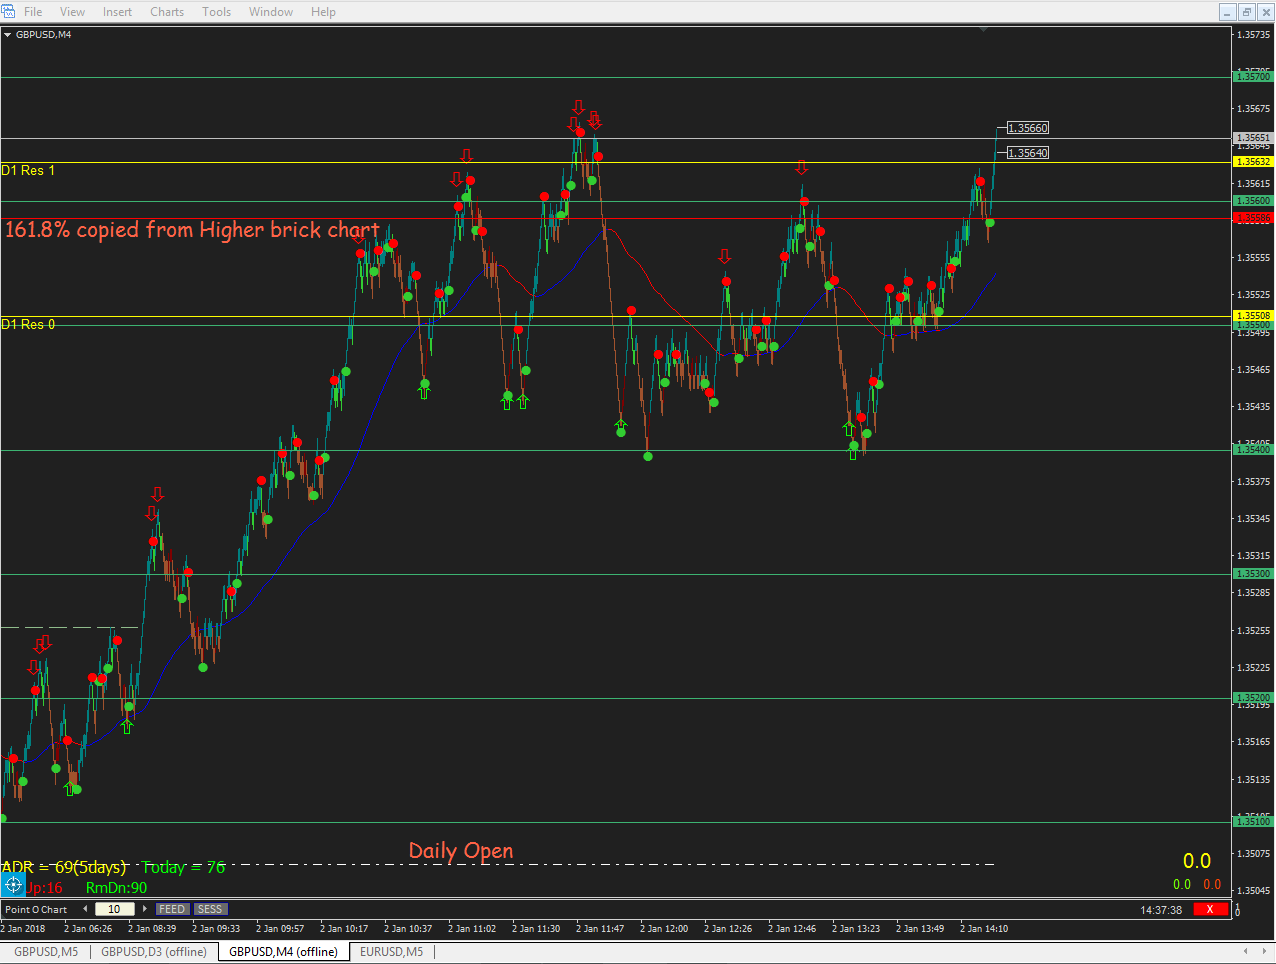Click the Point O Chart label
1276x964 pixels.
36,909
